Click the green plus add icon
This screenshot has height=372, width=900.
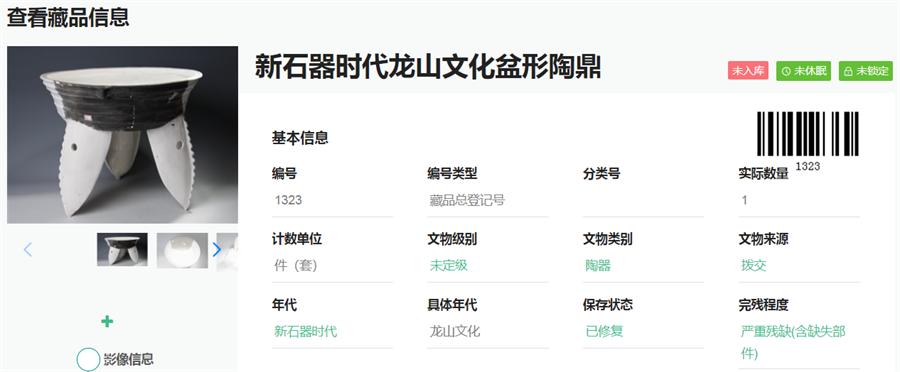[107, 321]
